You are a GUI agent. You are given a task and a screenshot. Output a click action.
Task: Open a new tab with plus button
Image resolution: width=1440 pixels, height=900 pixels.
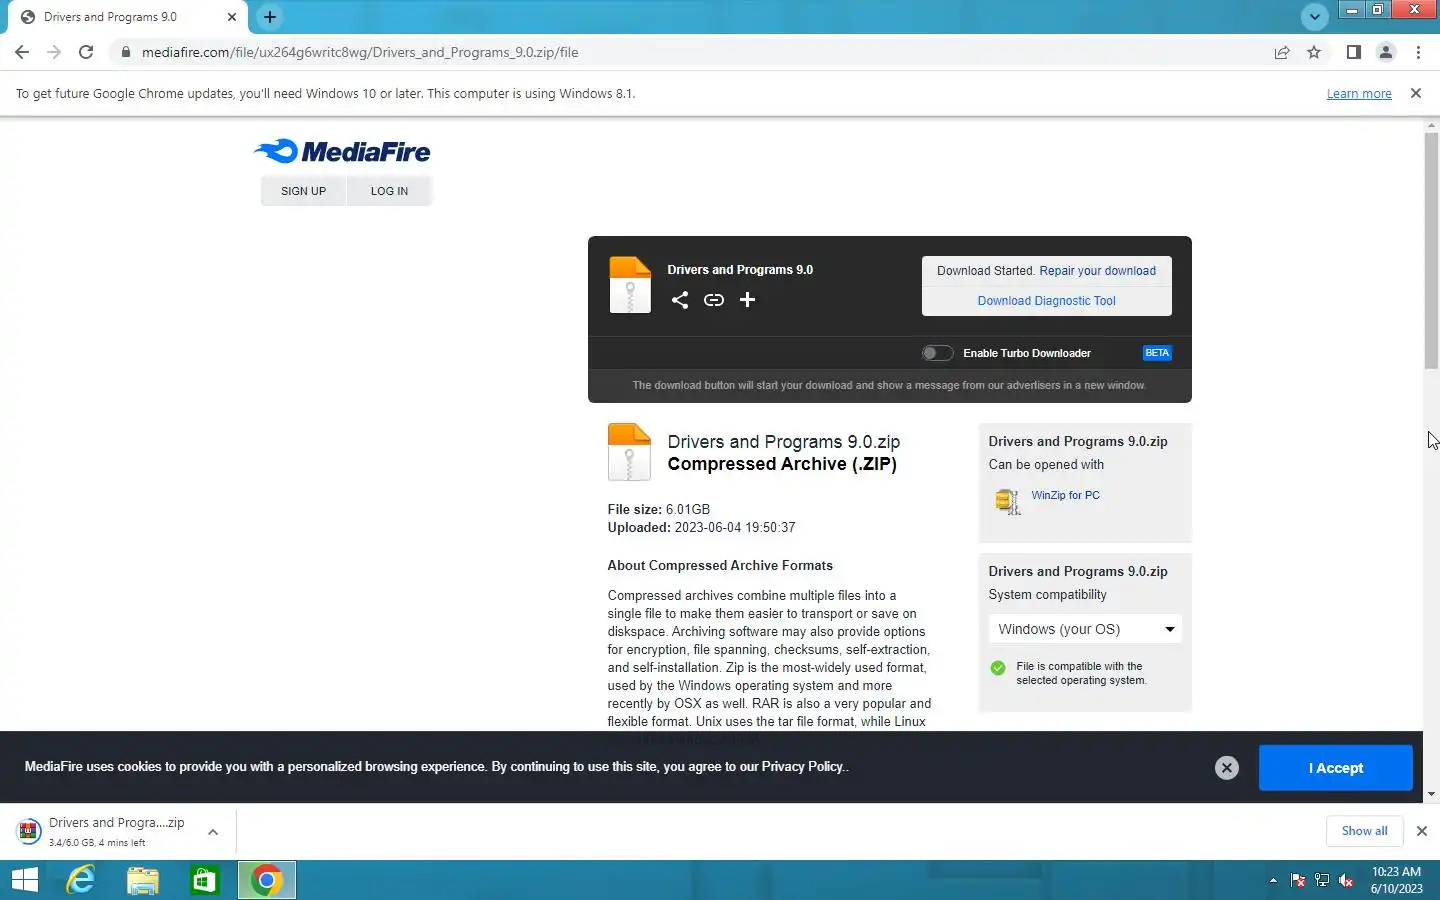pyautogui.click(x=269, y=17)
